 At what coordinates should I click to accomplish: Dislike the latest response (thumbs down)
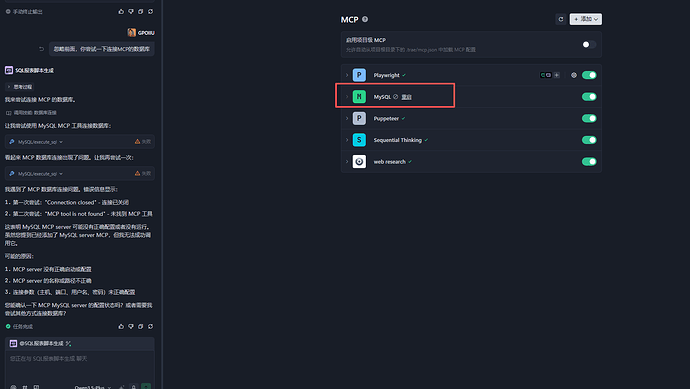131,327
